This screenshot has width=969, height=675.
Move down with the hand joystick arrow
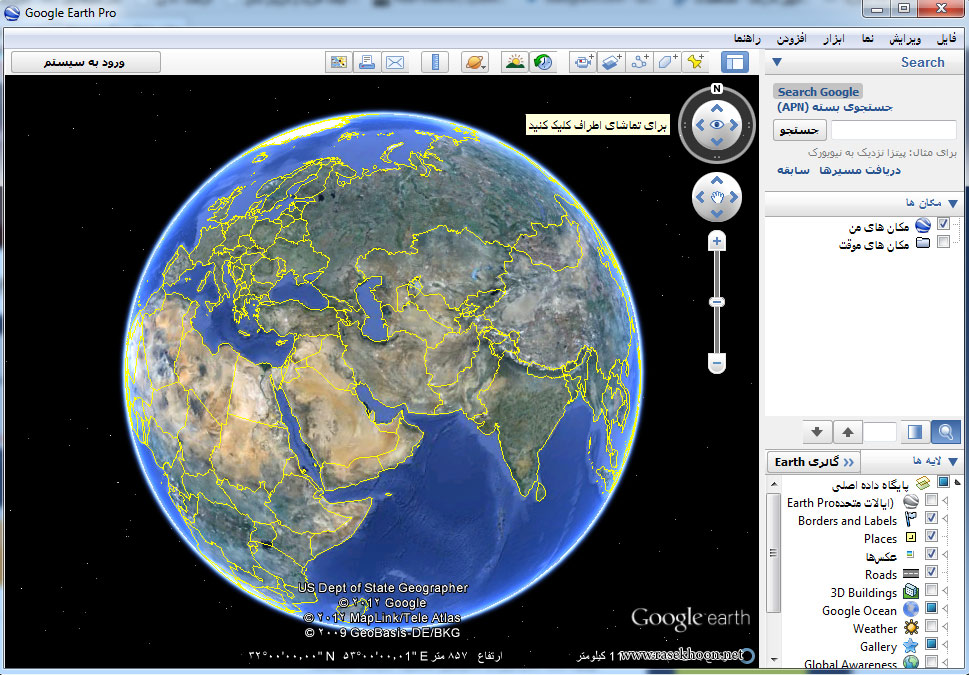717,214
